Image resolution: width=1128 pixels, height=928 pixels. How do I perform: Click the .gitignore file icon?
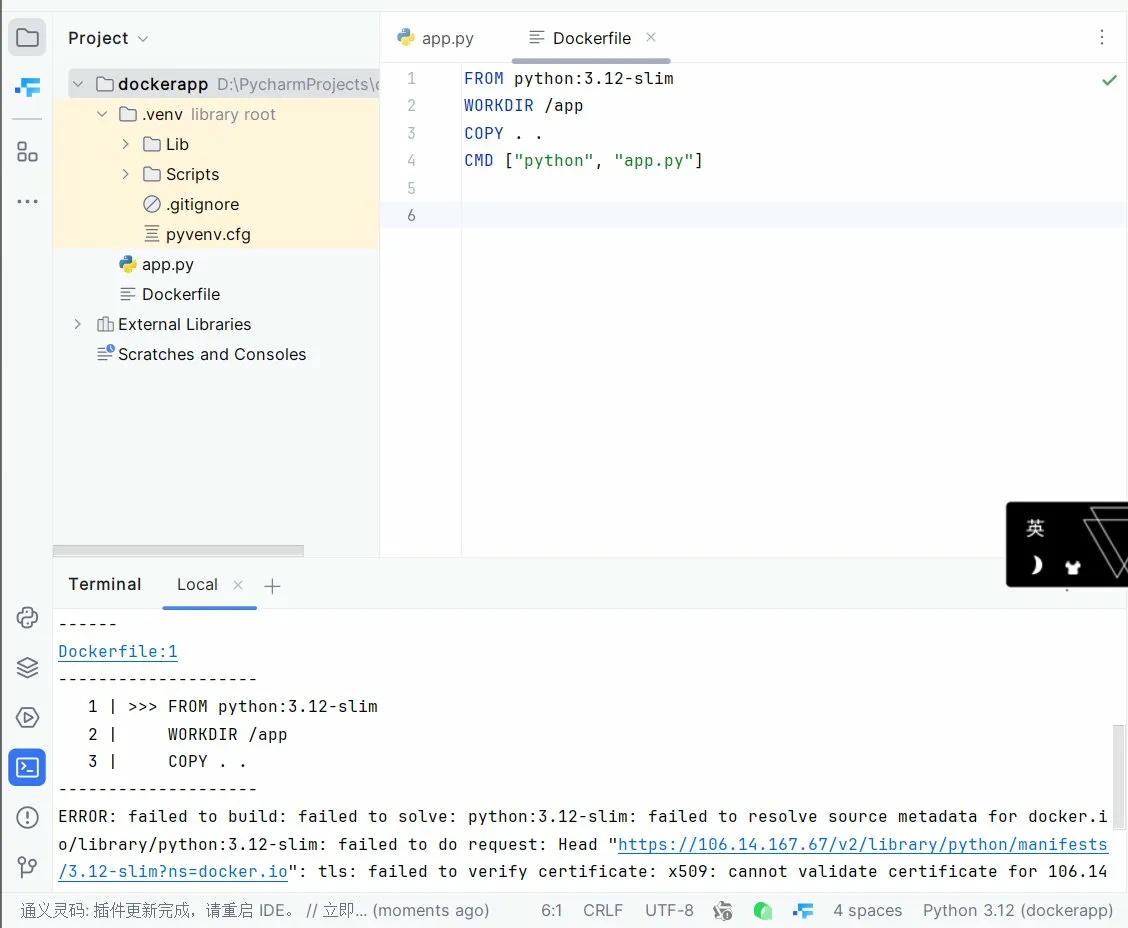tap(152, 204)
